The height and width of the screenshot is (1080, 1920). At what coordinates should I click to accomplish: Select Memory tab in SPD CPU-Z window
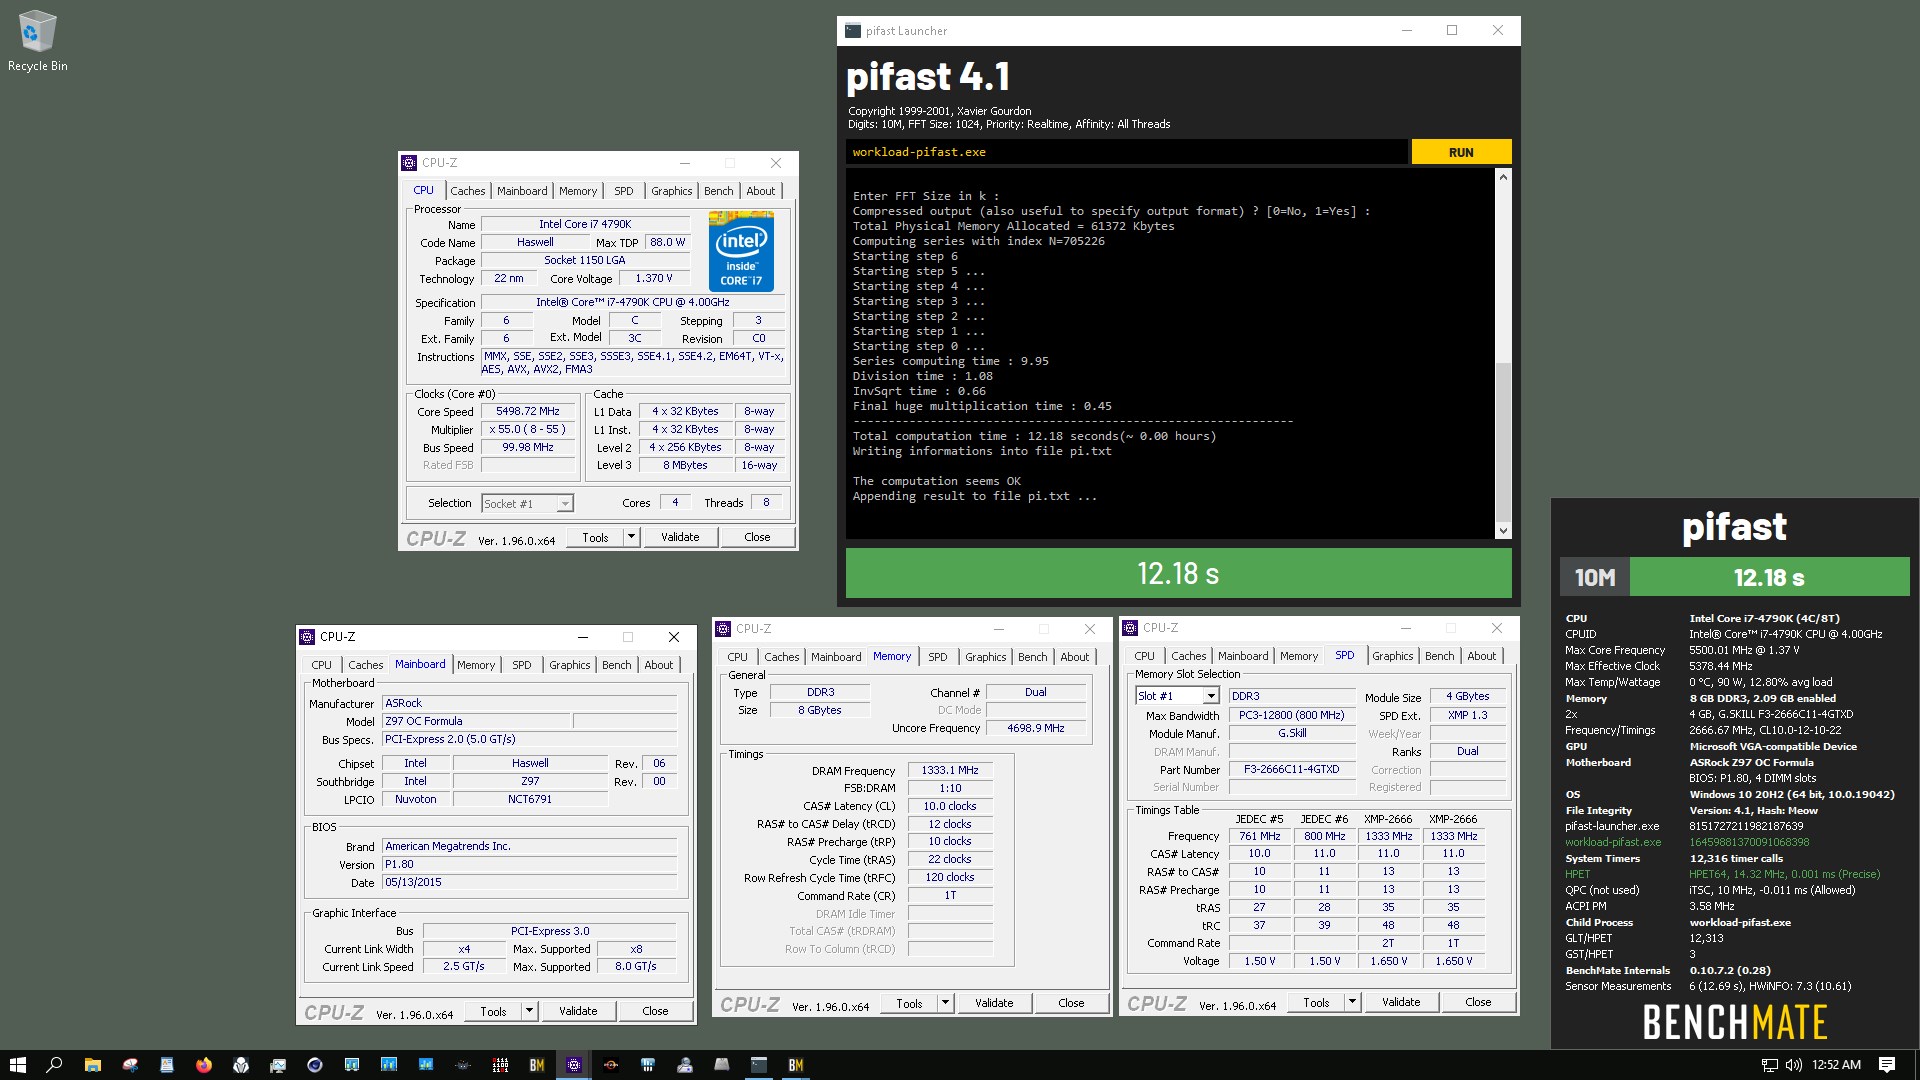coord(1299,656)
